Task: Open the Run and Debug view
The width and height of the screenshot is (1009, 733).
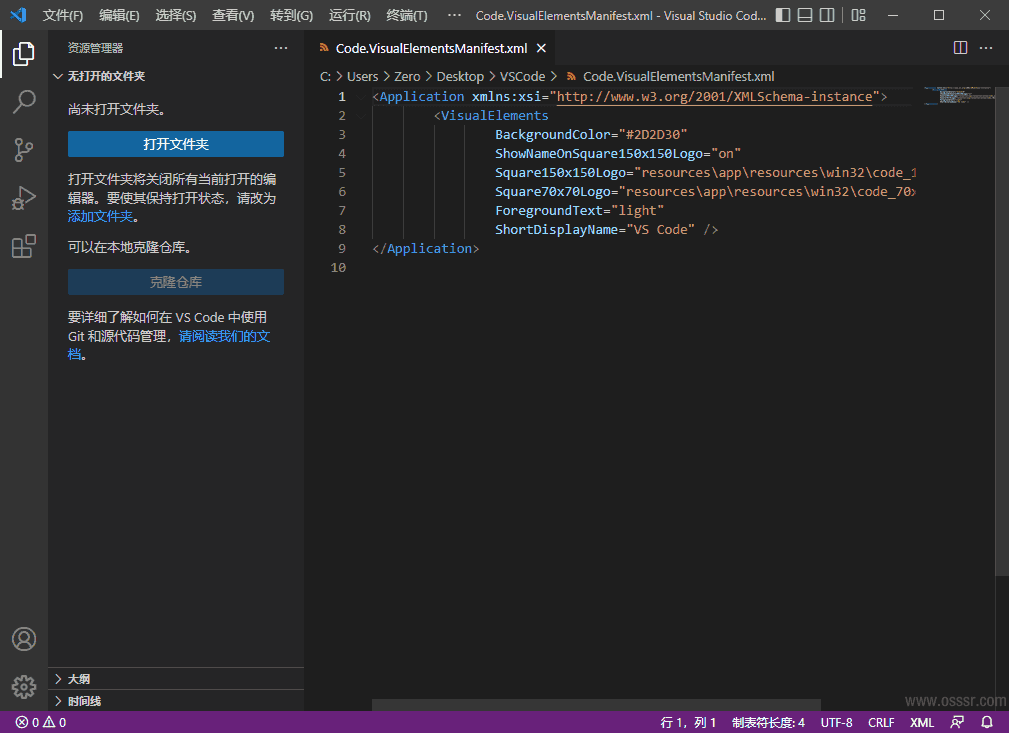Action: [24, 198]
